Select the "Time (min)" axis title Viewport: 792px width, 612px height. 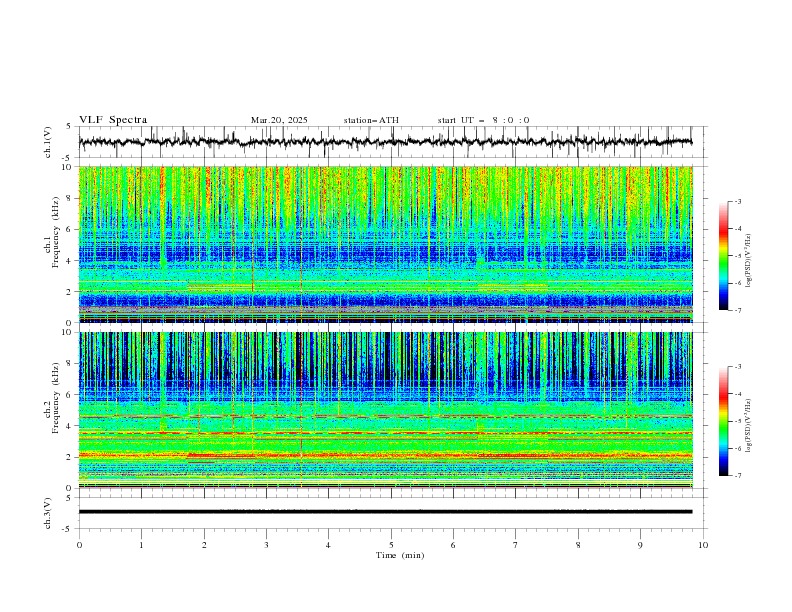pos(400,555)
